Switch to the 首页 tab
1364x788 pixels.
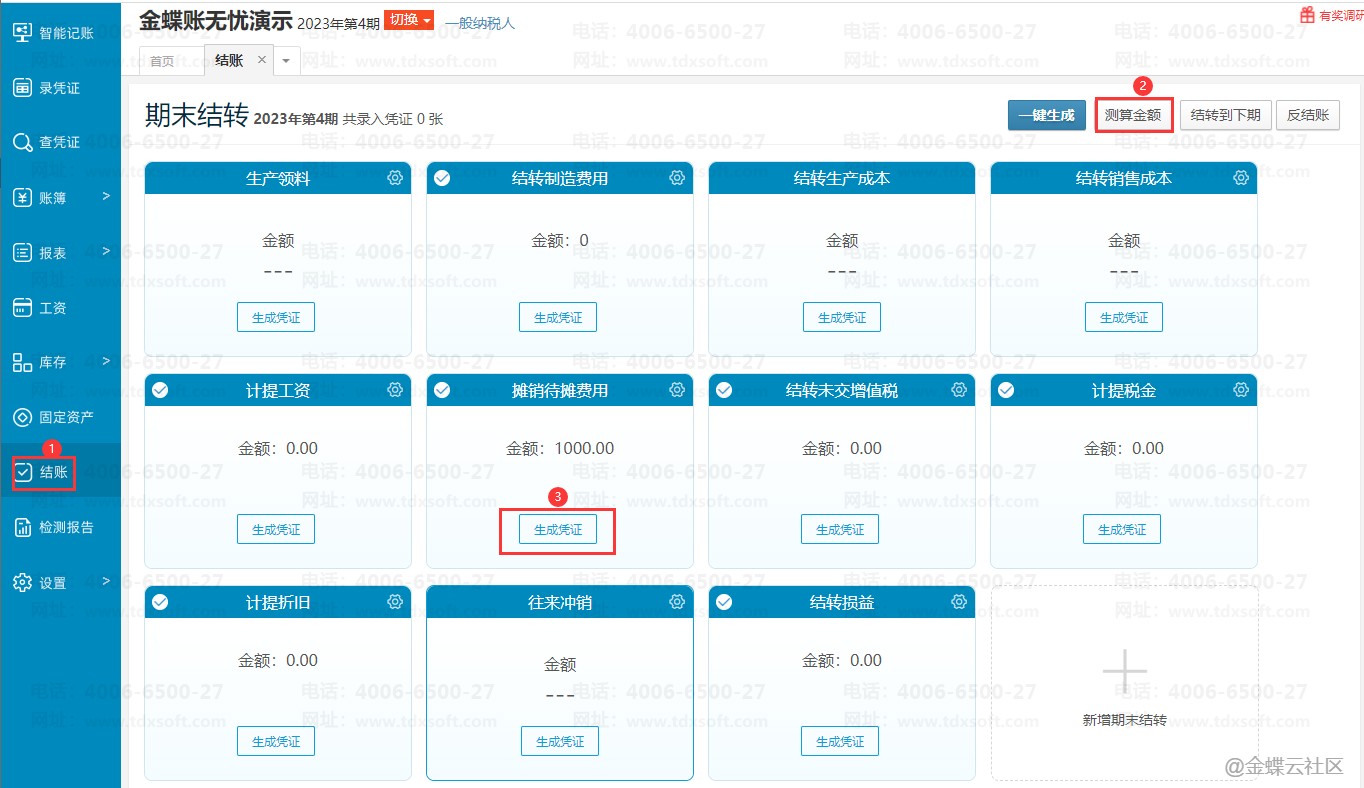(x=162, y=61)
